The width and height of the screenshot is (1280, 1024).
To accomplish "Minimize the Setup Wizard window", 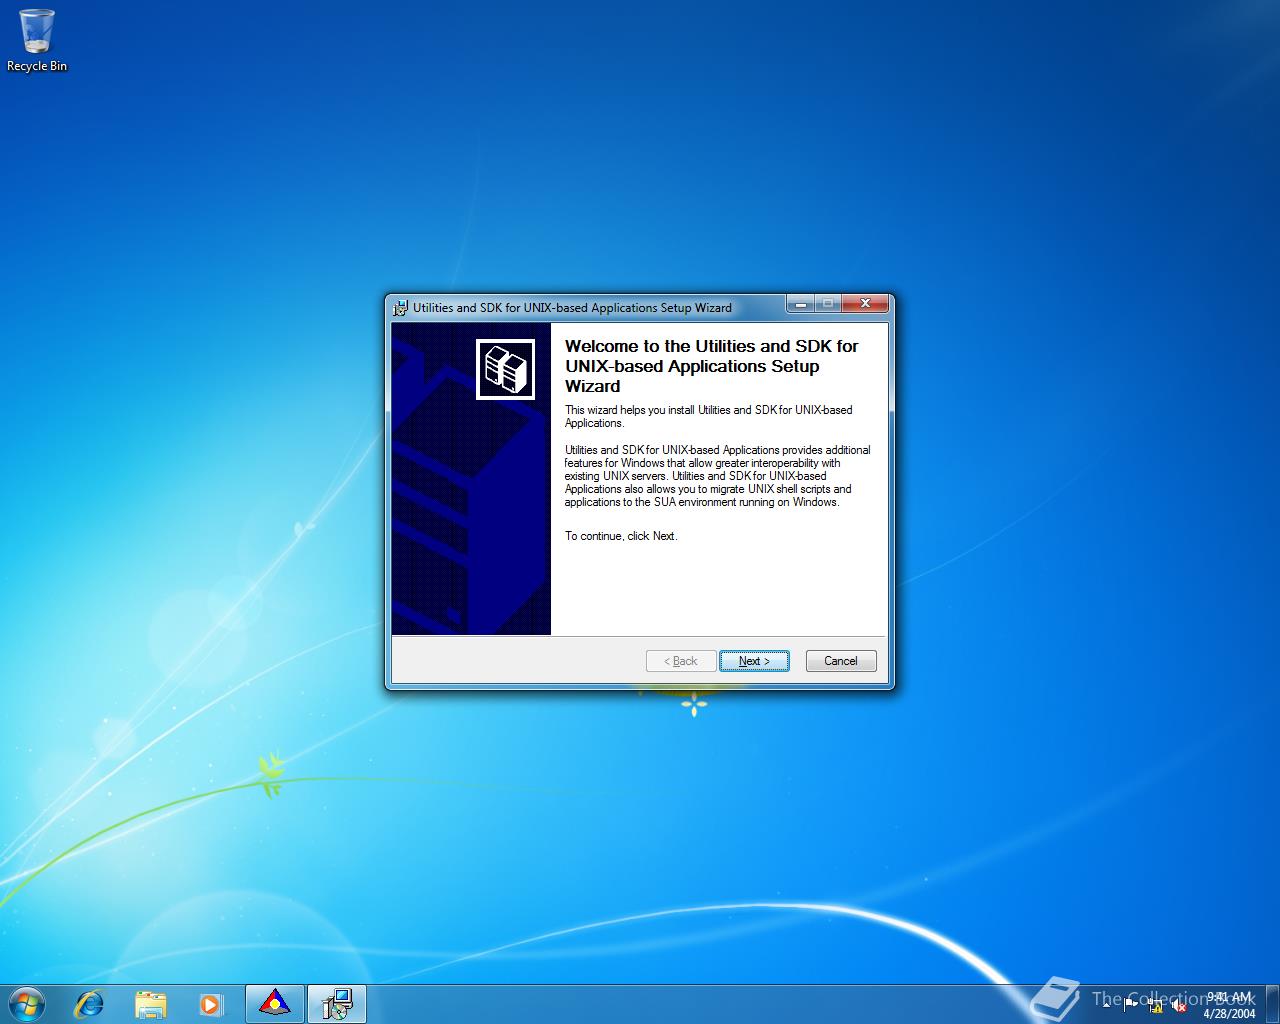I will click(x=800, y=303).
